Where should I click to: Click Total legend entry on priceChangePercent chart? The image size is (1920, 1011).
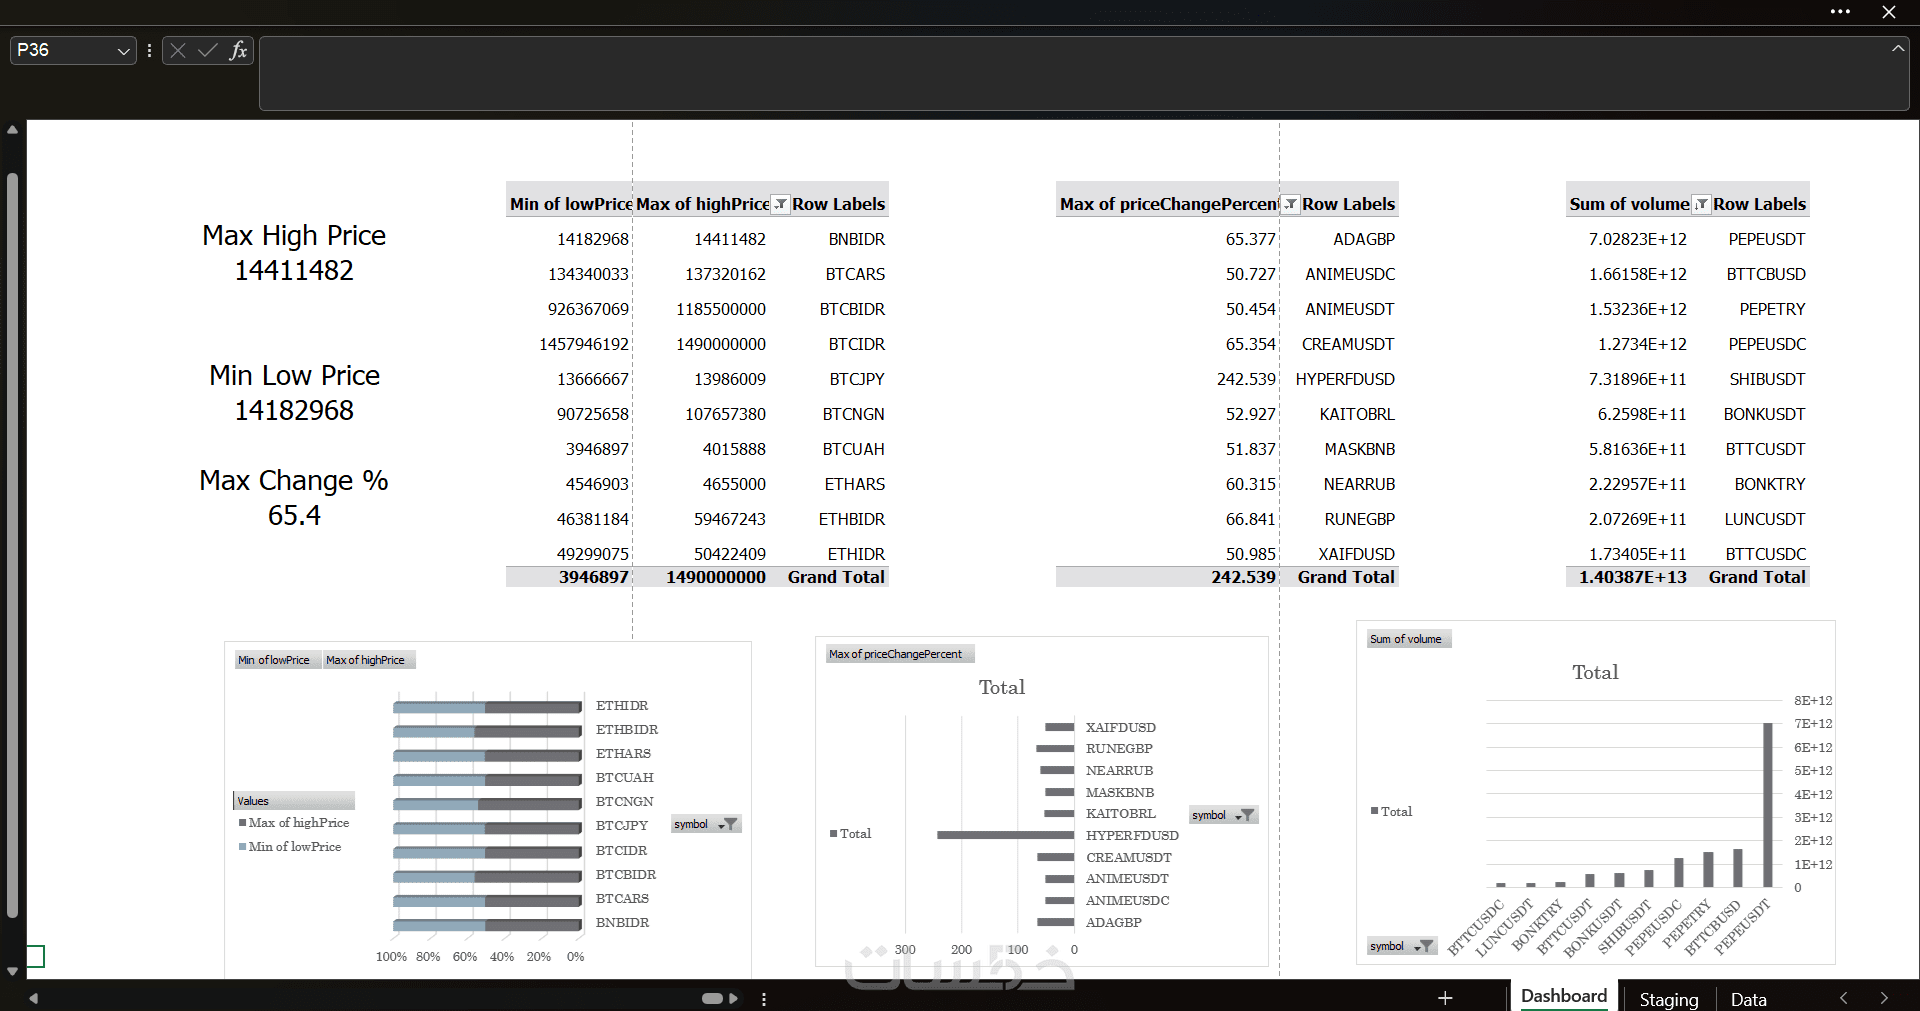[x=850, y=833]
